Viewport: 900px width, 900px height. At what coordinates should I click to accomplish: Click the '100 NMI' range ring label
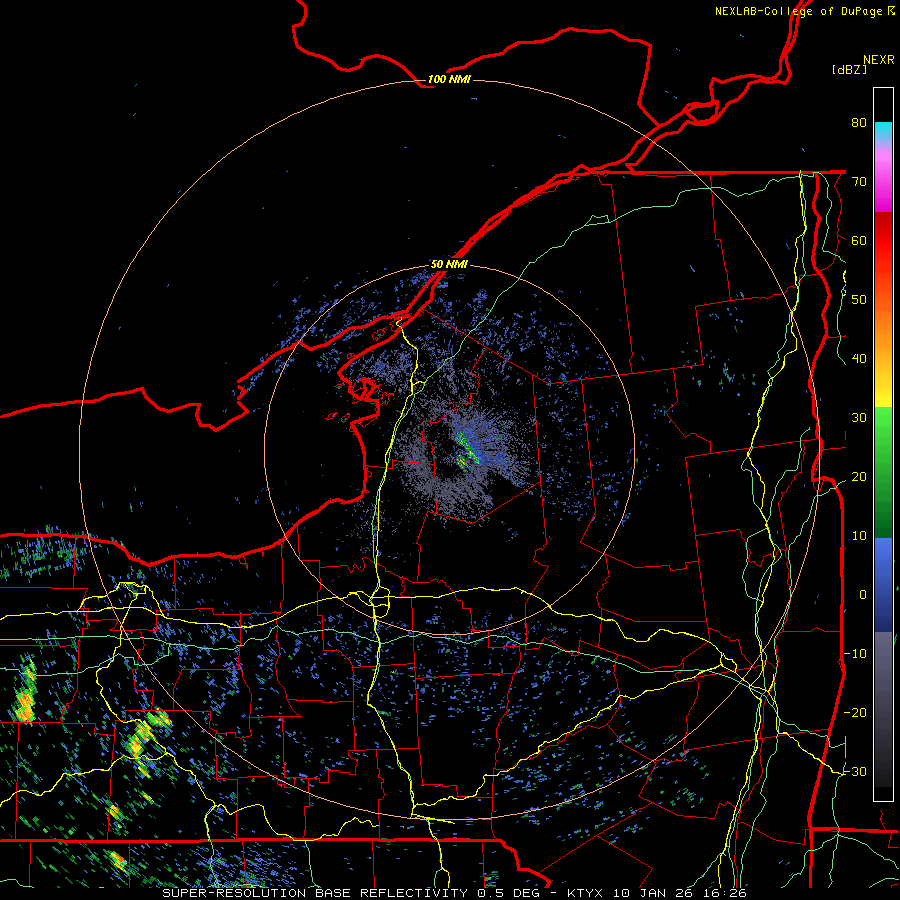[x=449, y=79]
